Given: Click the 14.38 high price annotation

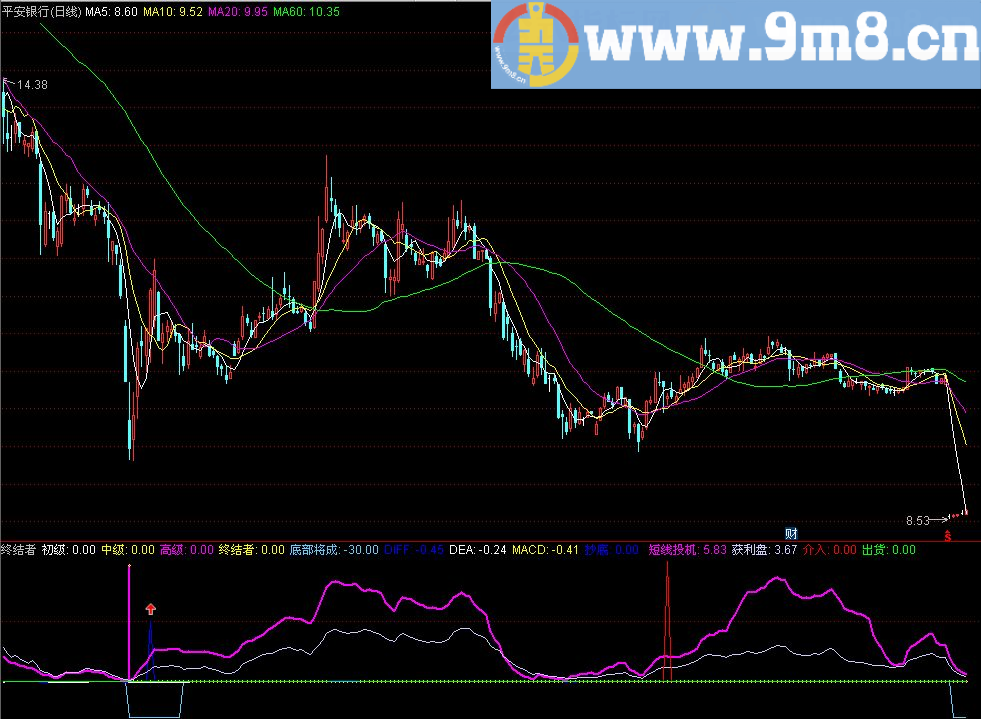Looking at the screenshot, I should click(33, 84).
